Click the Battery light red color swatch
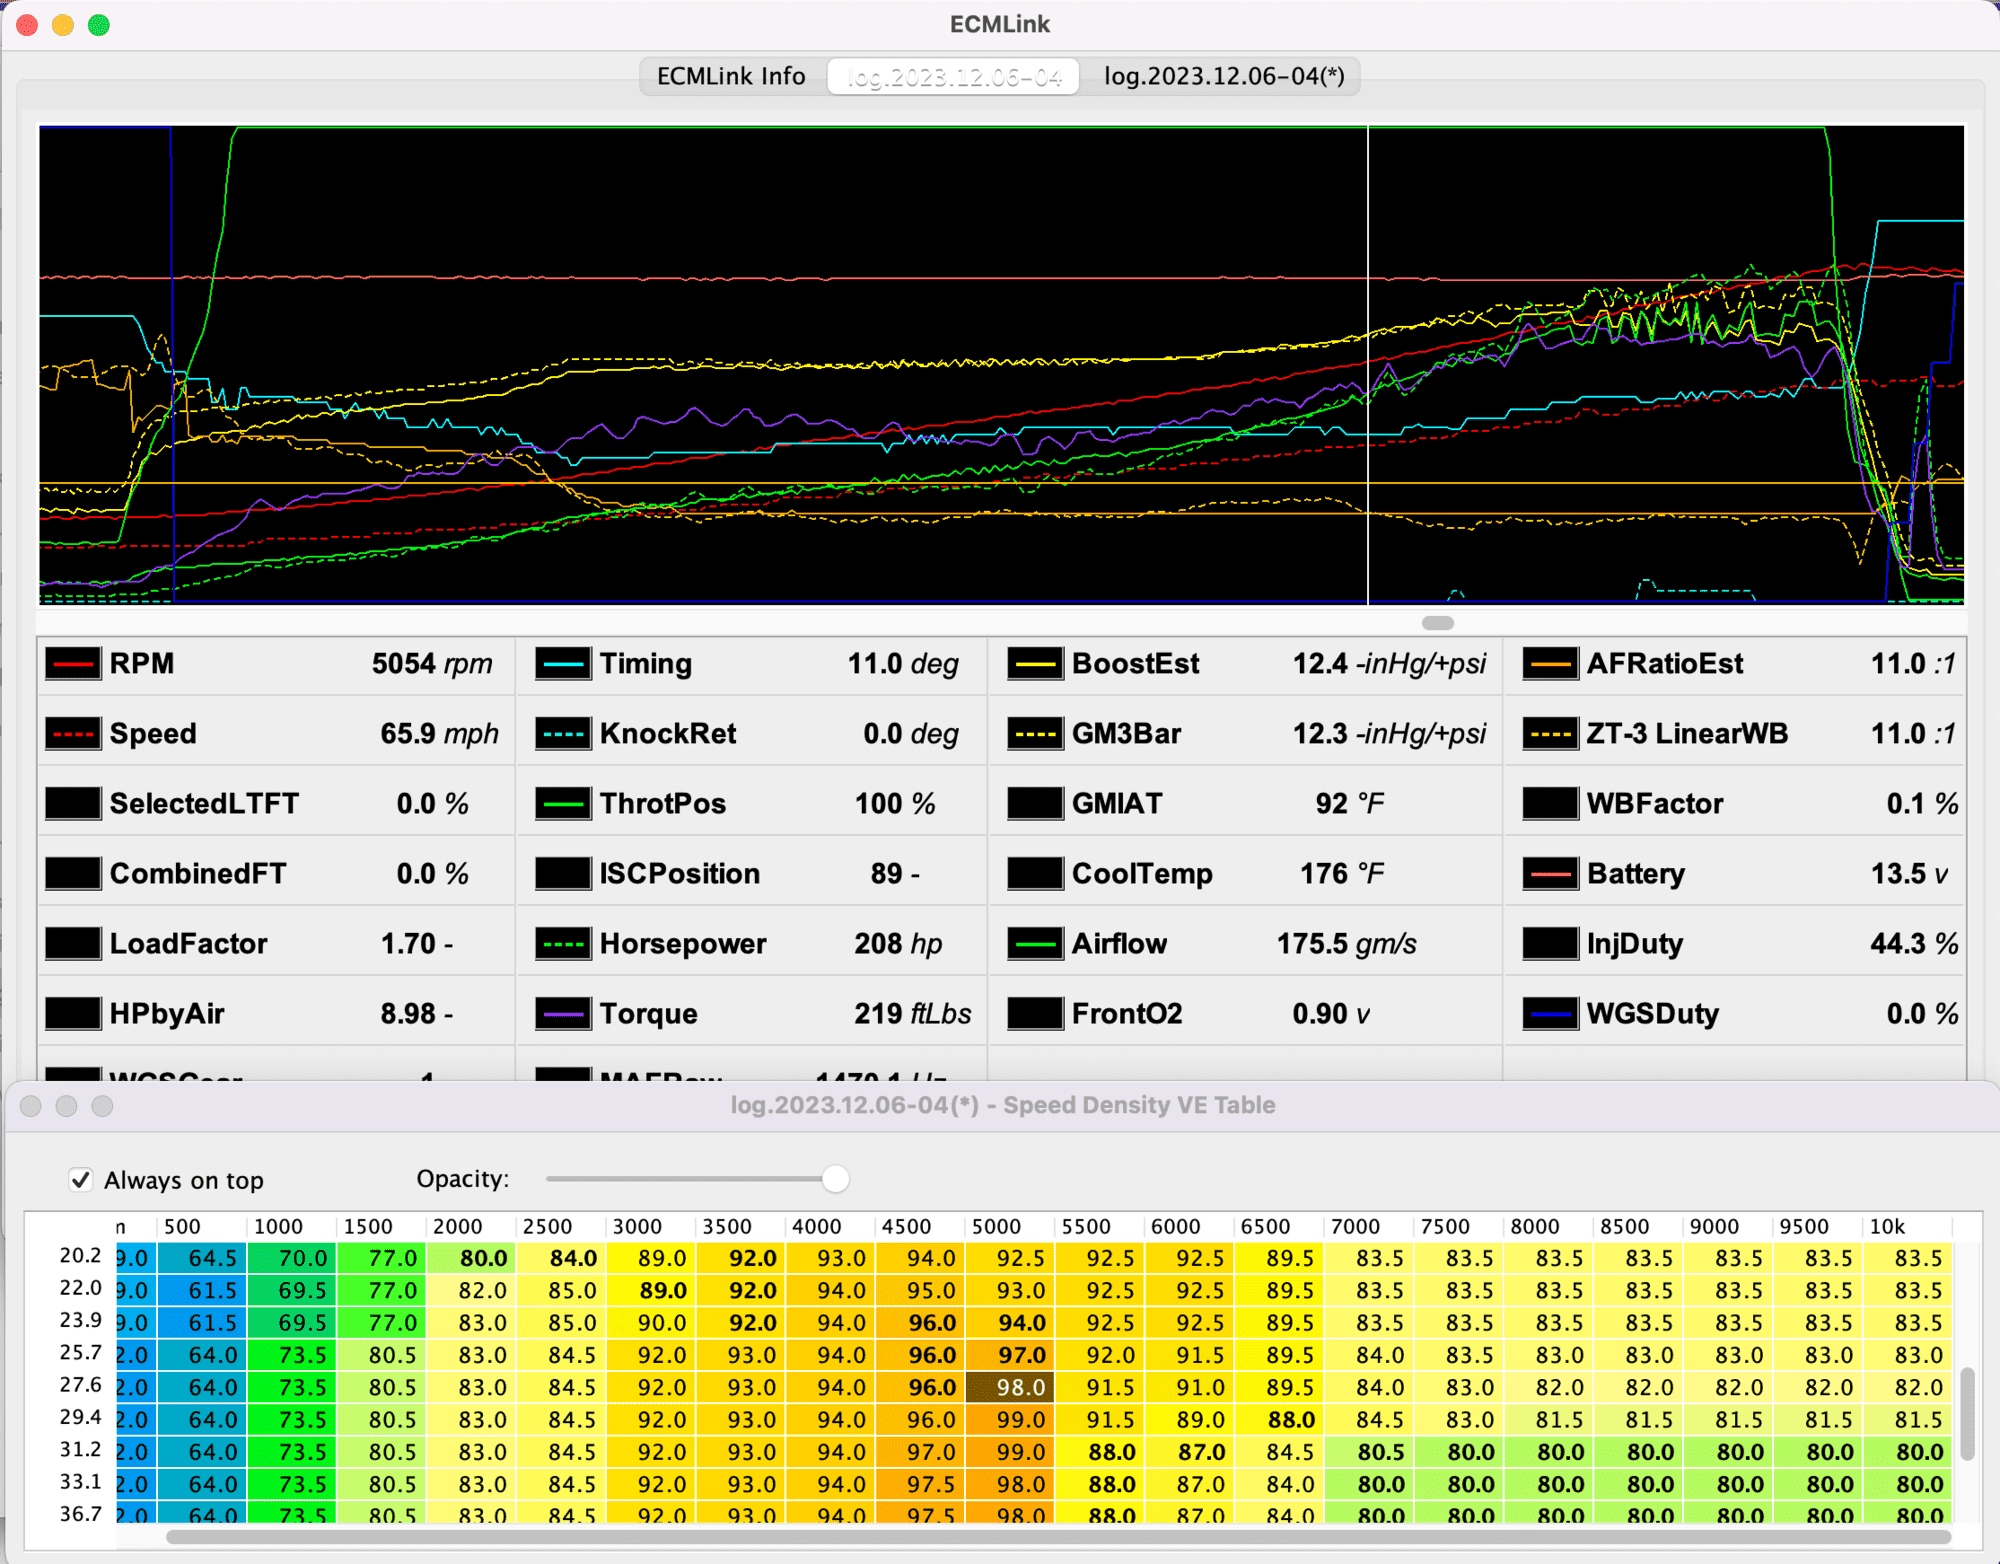 click(x=1550, y=874)
